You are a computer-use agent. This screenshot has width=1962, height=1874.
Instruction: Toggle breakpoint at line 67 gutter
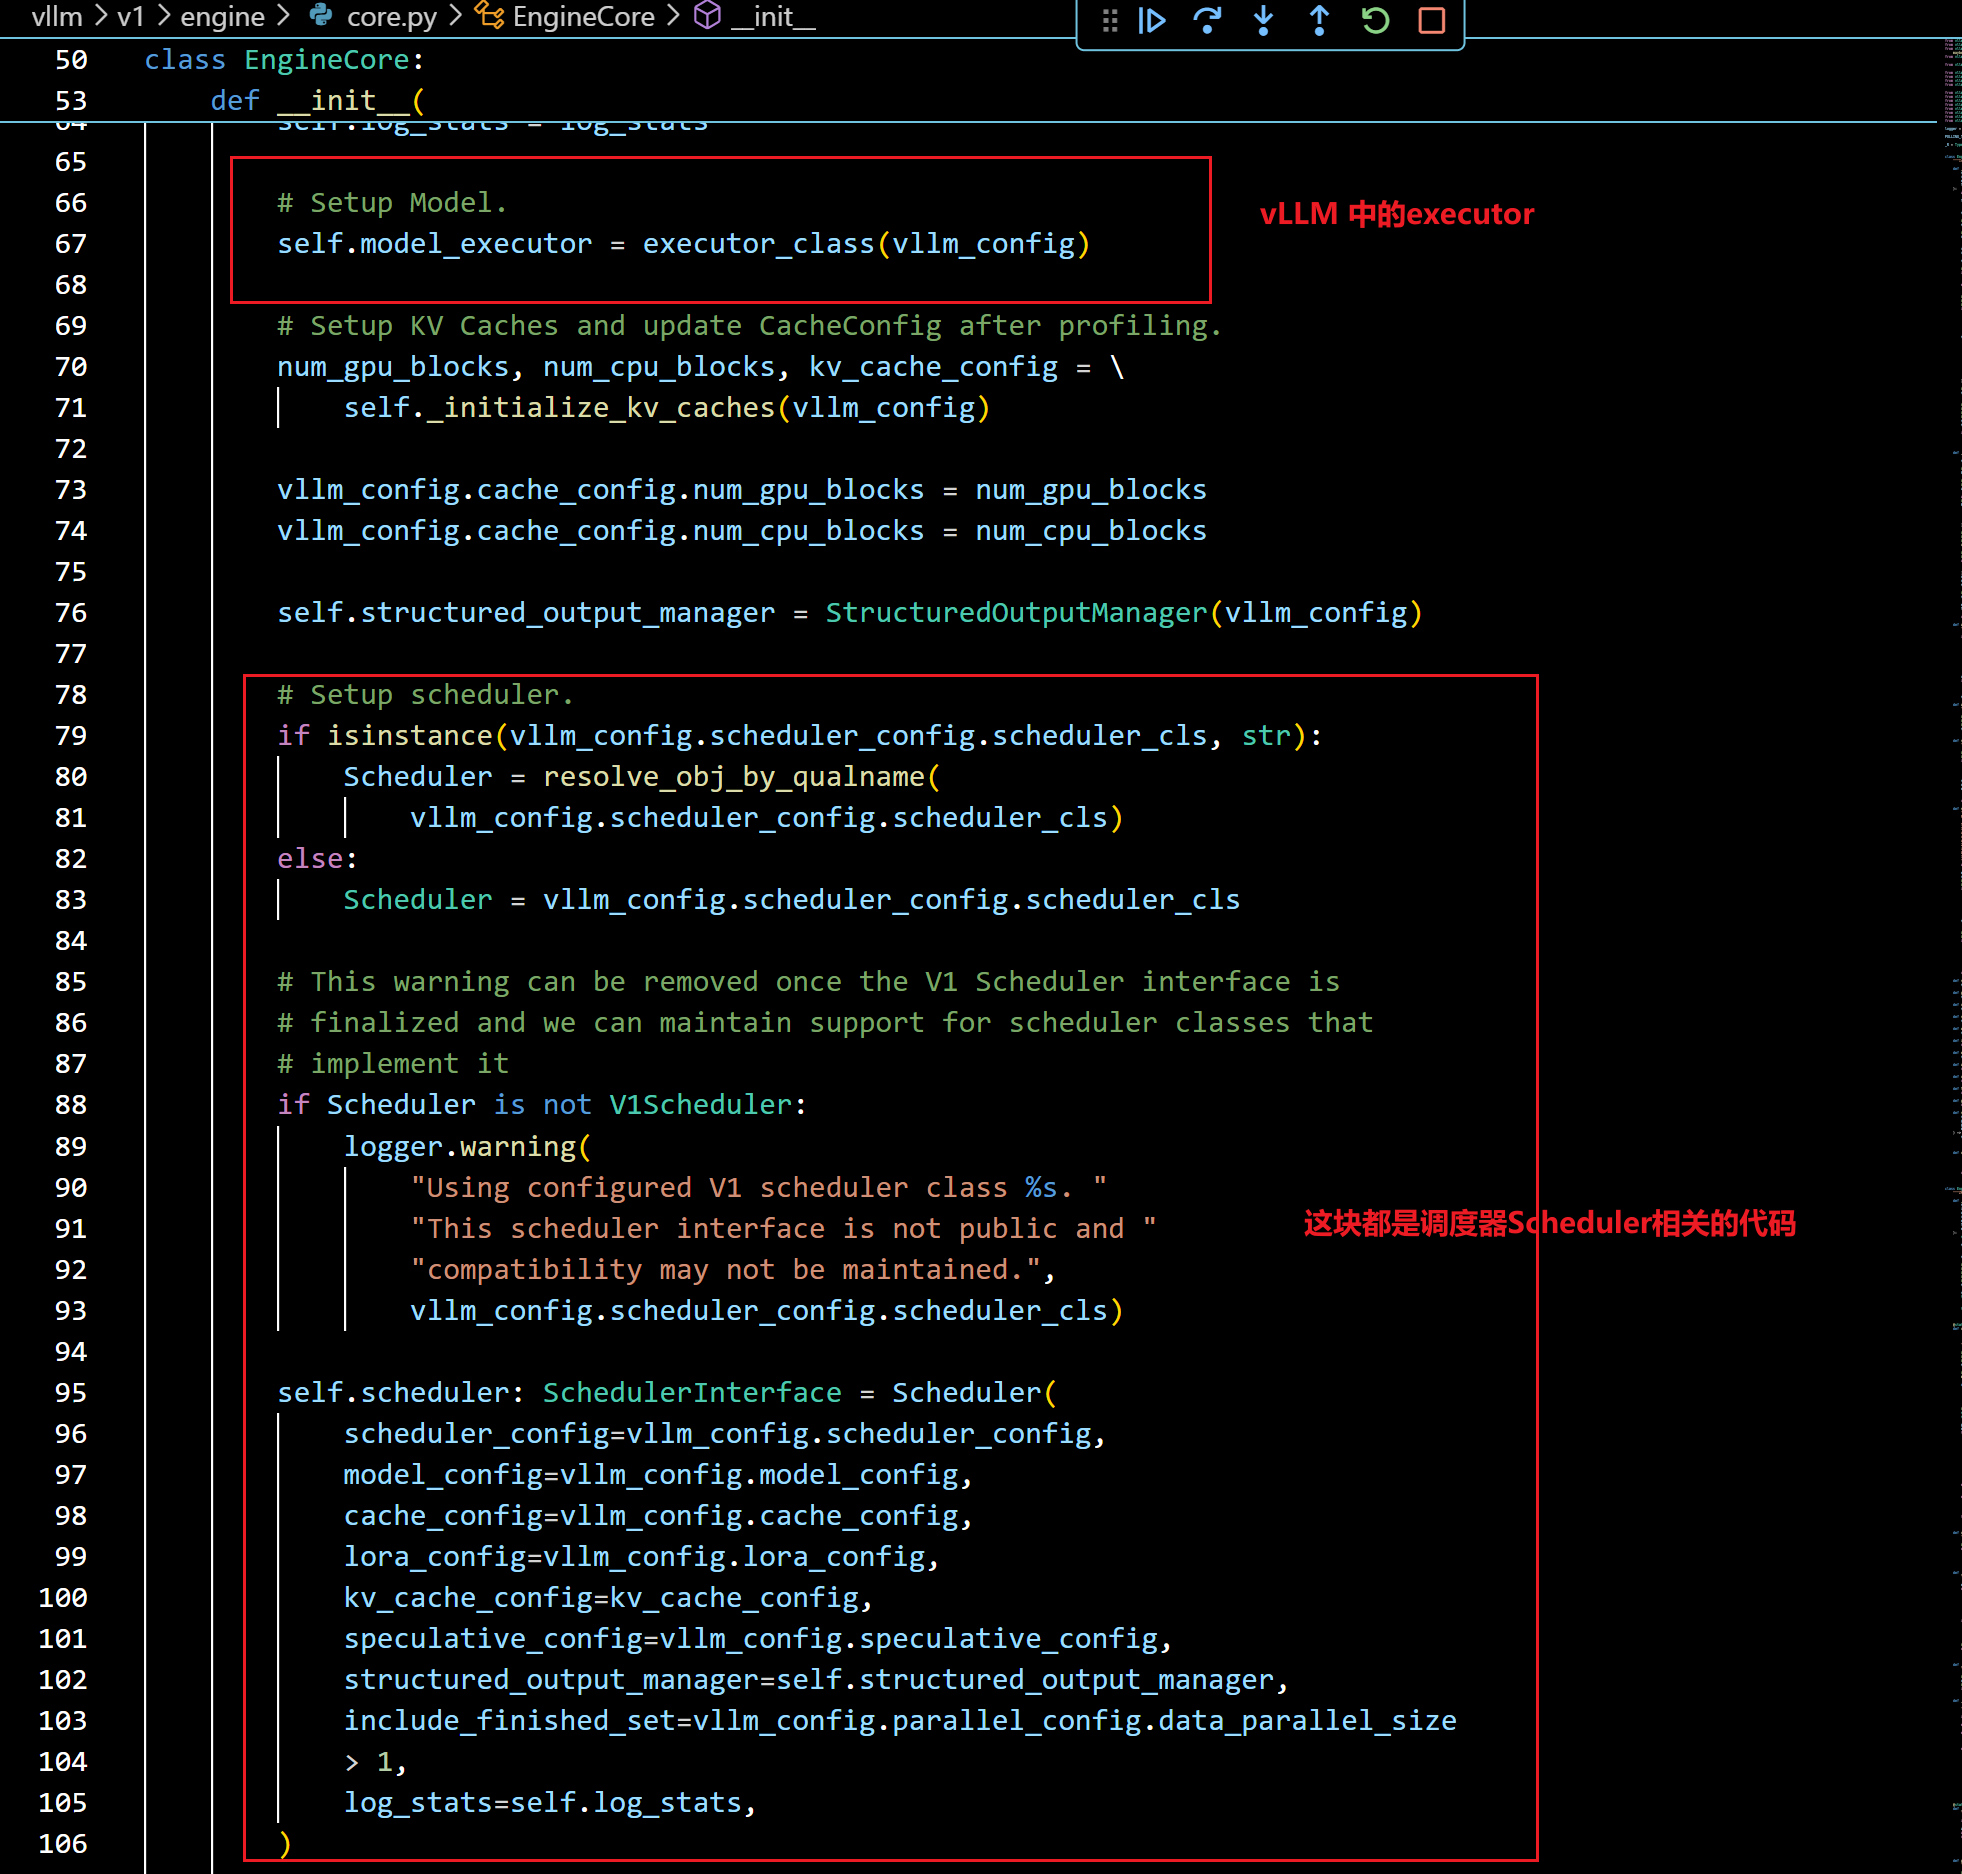click(20, 244)
